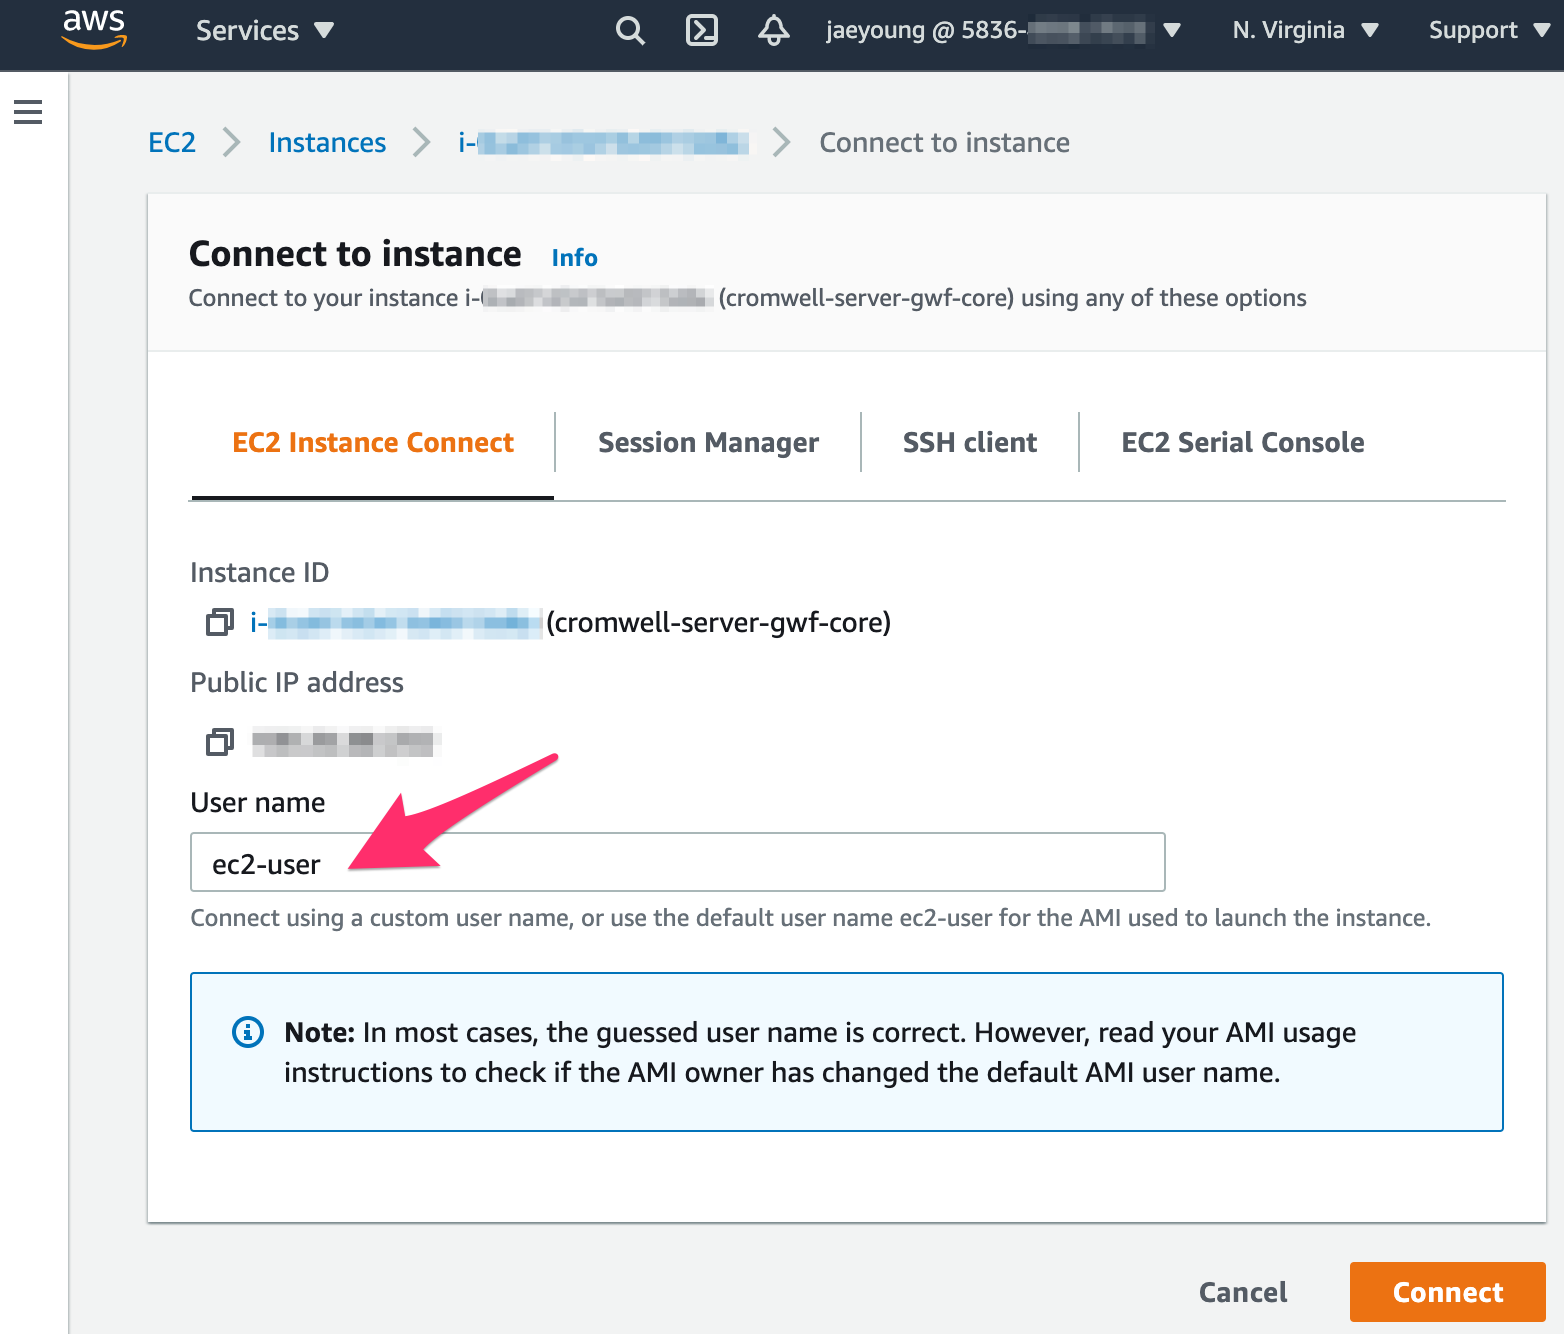Click the 'Public IP address' label

tap(297, 682)
